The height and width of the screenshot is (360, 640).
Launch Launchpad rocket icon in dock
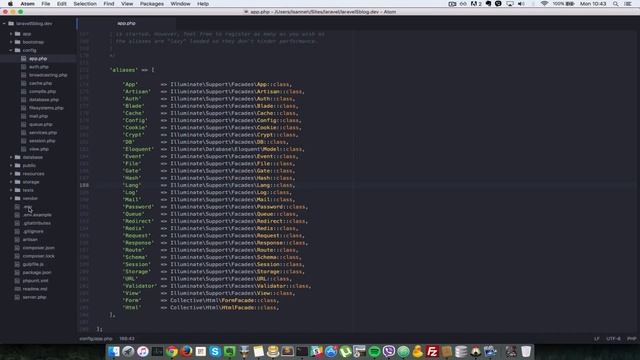tap(128, 351)
